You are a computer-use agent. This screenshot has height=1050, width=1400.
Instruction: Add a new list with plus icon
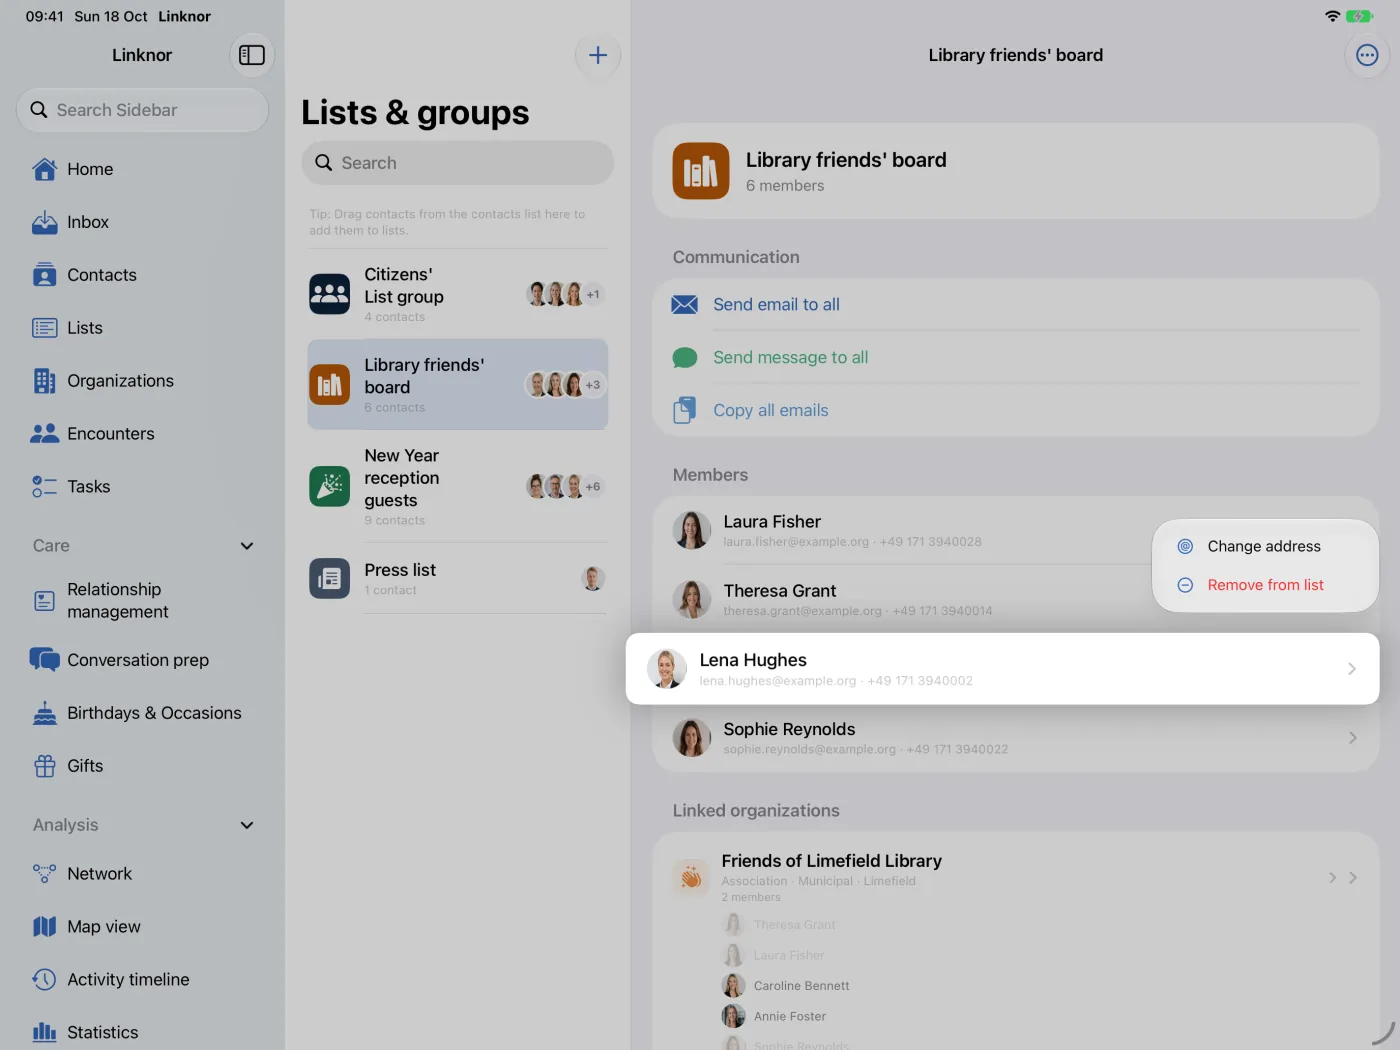tap(598, 55)
